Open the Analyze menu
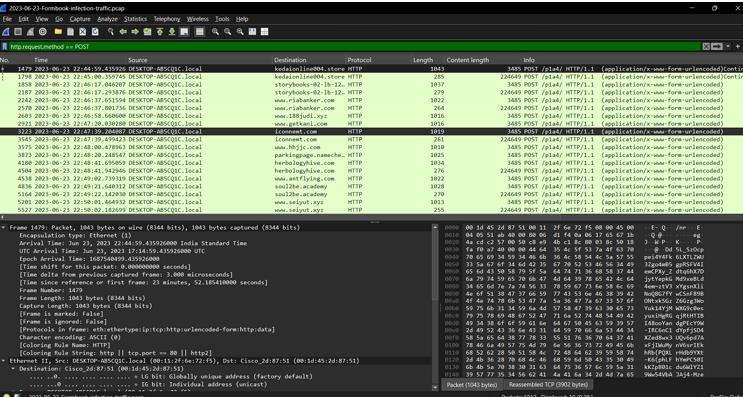Screen dimensions: 743x397 (107, 19)
